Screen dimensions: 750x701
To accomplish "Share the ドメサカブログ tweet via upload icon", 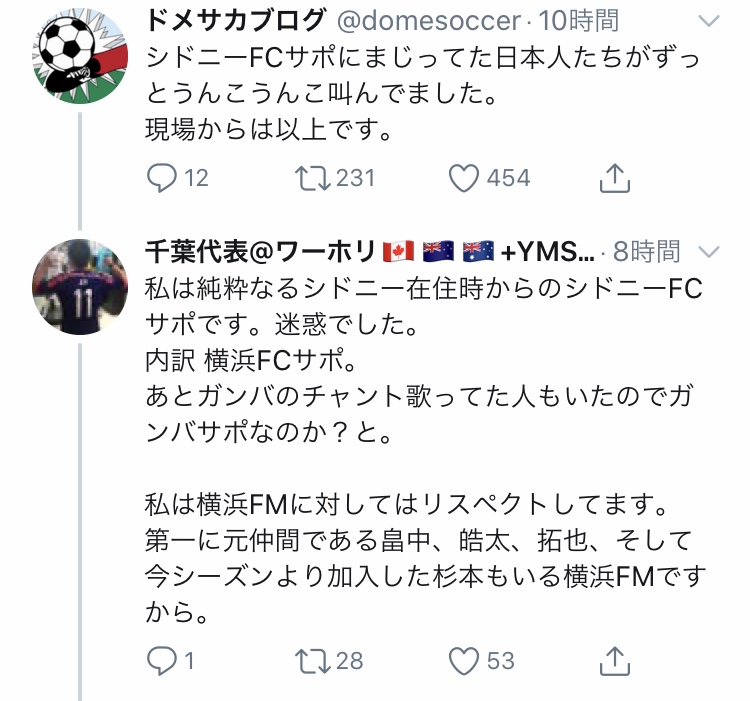I will pos(614,177).
